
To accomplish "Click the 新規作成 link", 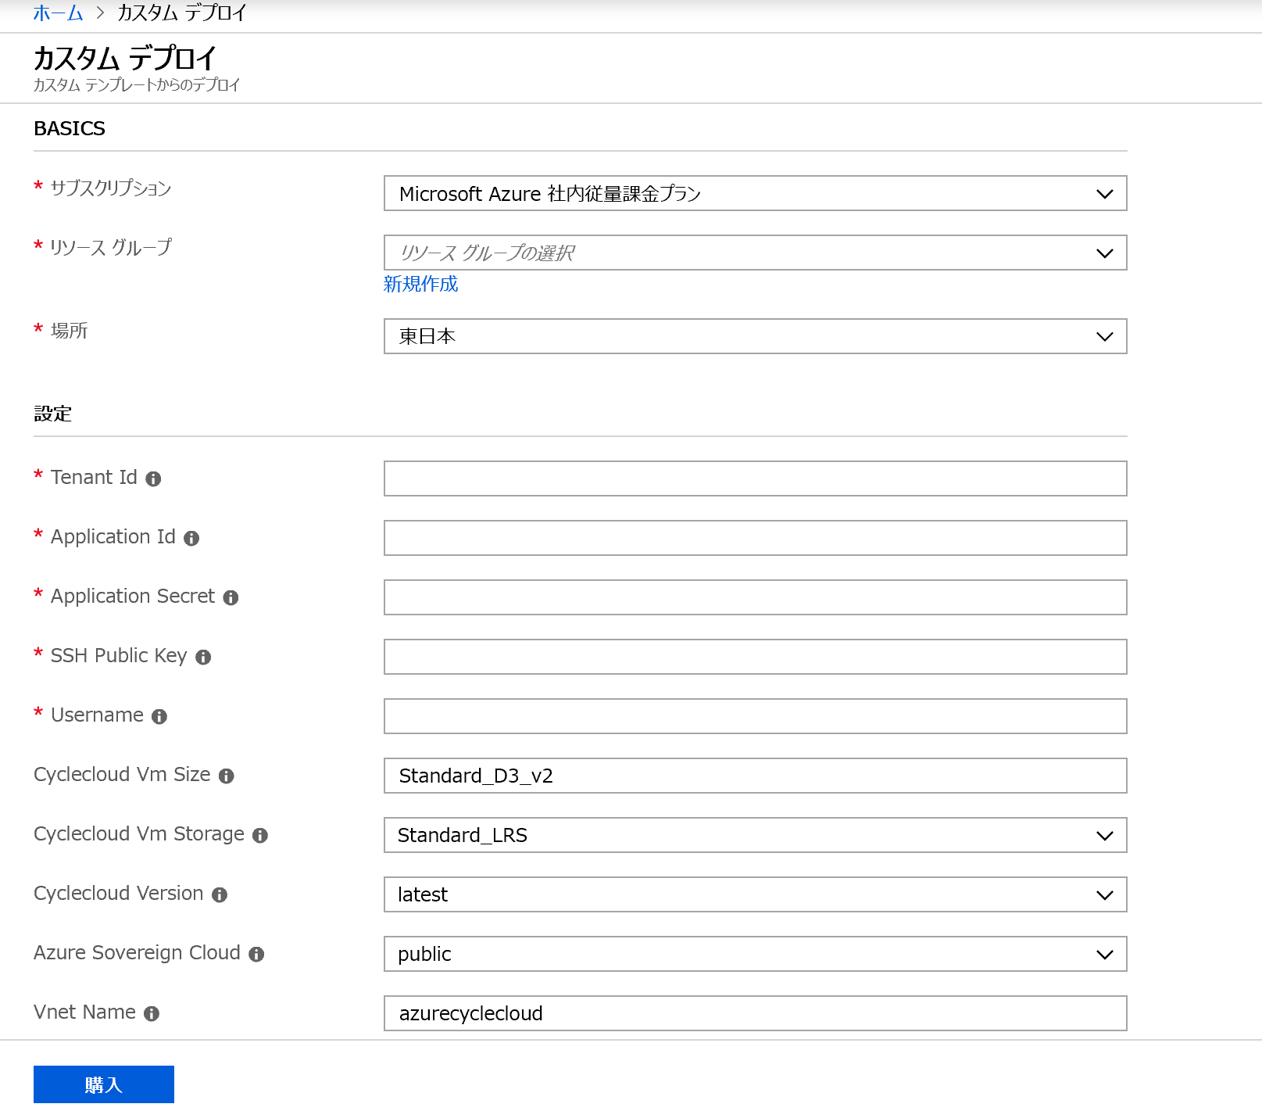I will (x=419, y=284).
